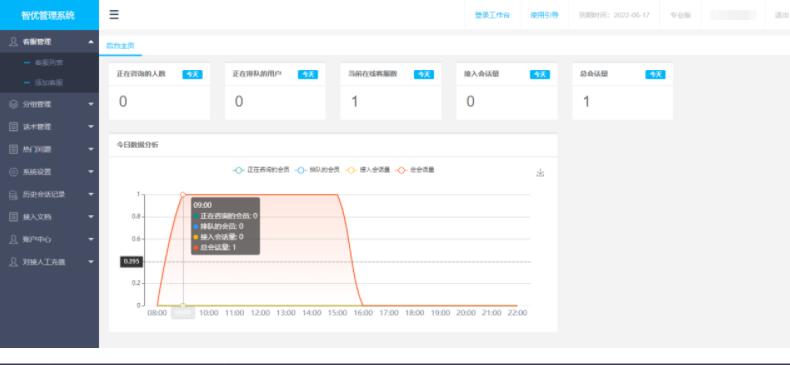Click the 正在咨询的人数 card title

(x=141, y=74)
